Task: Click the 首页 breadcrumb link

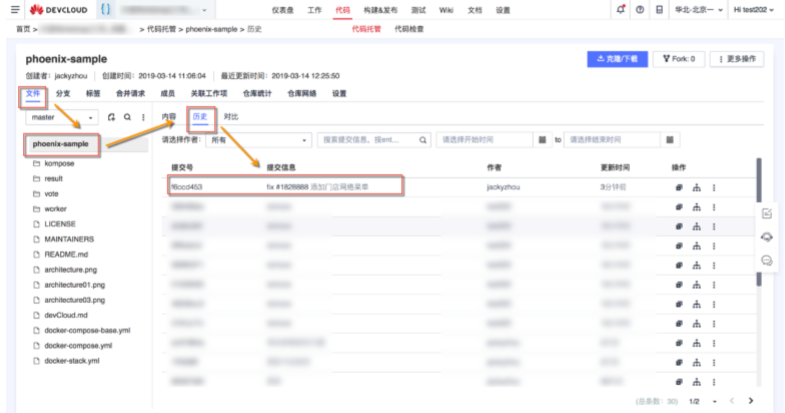Action: pos(23,29)
